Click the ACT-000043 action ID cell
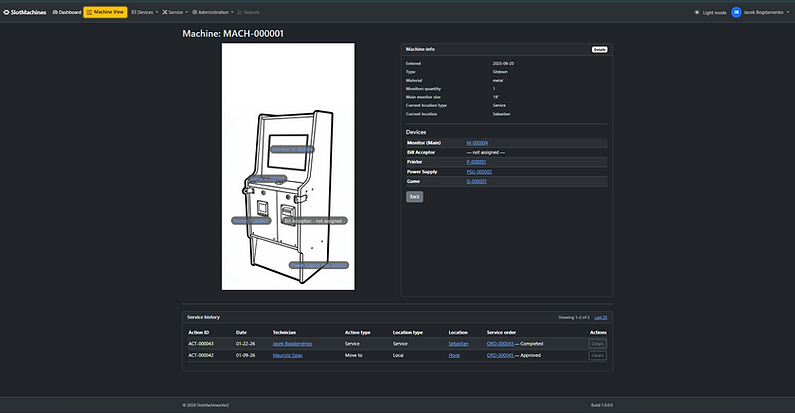The image size is (795, 413). [201, 344]
